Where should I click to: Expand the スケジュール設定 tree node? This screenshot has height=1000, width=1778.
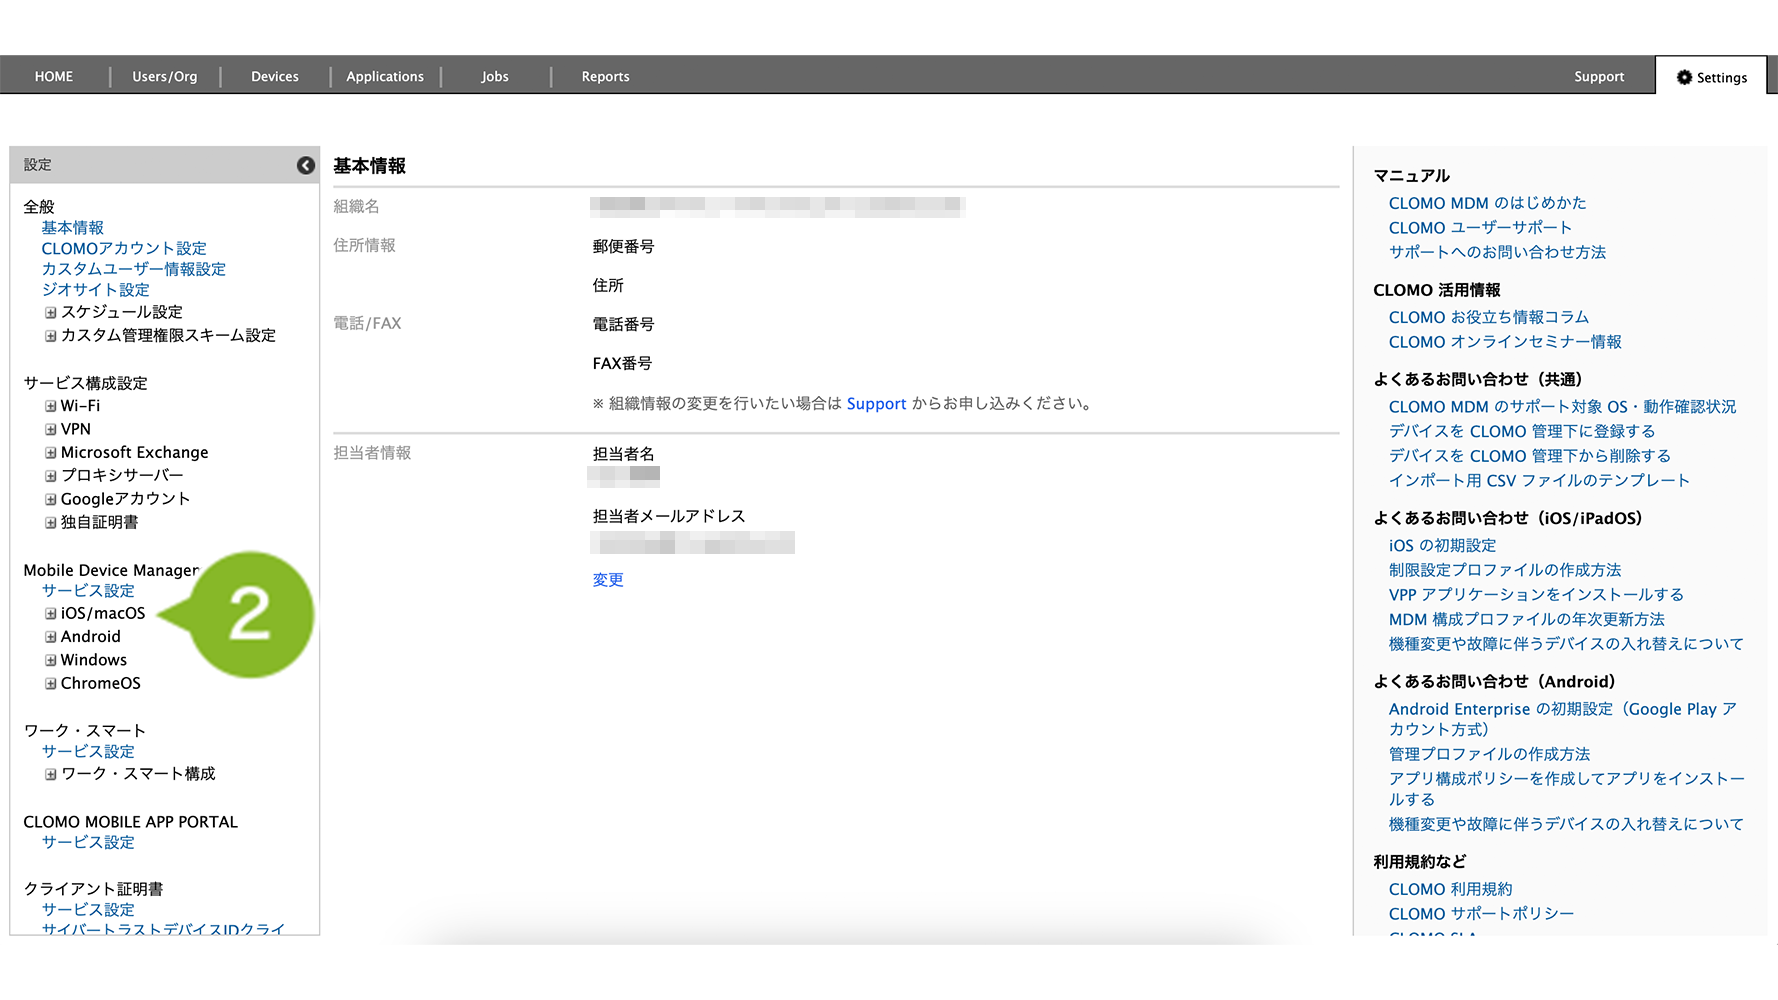[50, 313]
